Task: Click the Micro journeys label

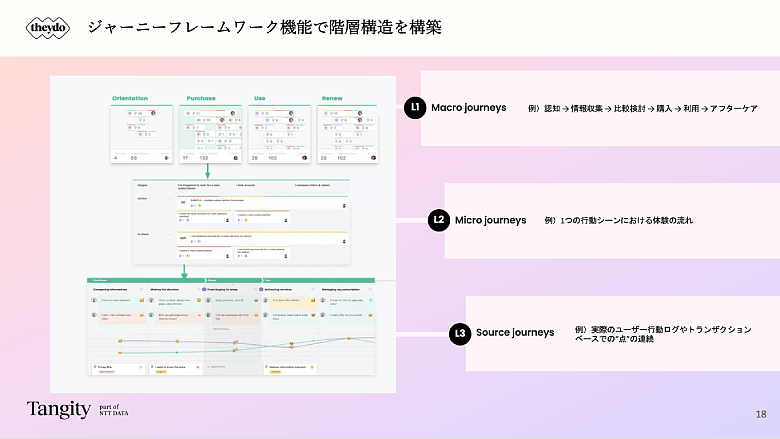Action: 490,220
